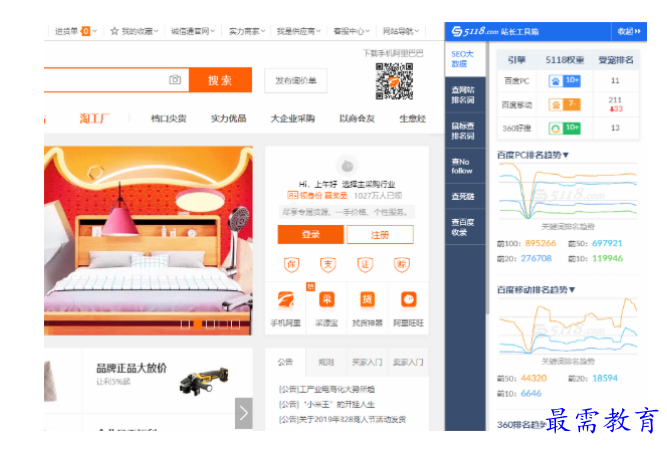667x452 pixels.
Task: Expand the 诚信通官网 menu
Action: (x=193, y=31)
